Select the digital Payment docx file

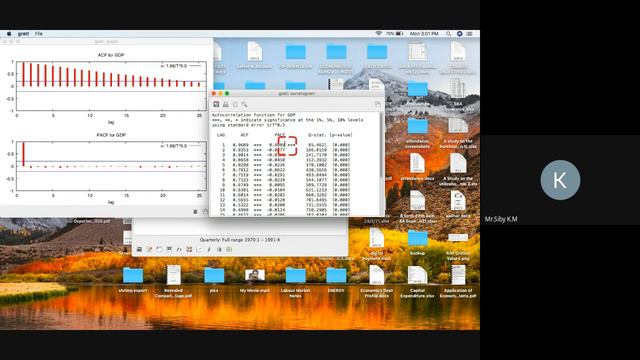376,238
